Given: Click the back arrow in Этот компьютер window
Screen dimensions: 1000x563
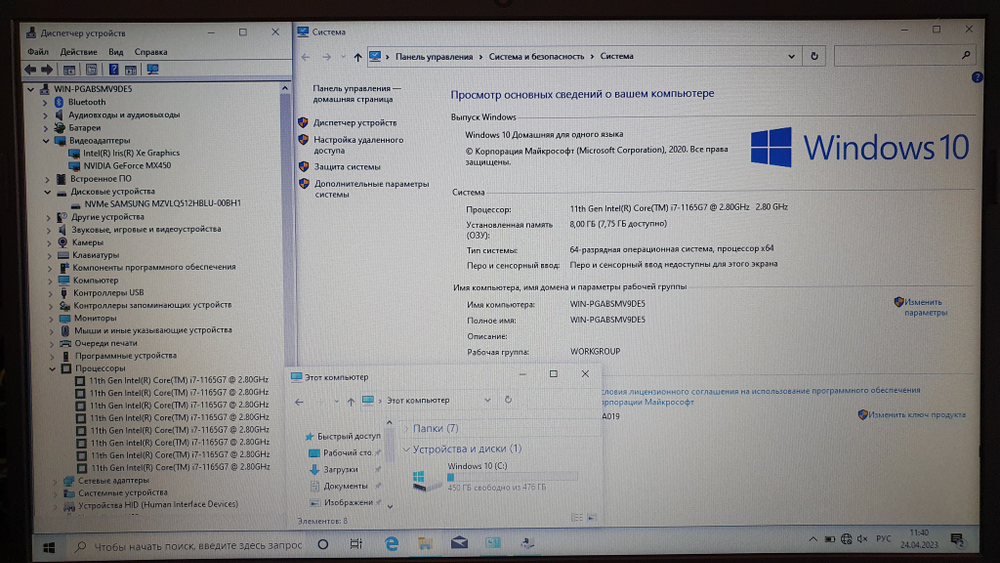Looking at the screenshot, I should point(299,402).
